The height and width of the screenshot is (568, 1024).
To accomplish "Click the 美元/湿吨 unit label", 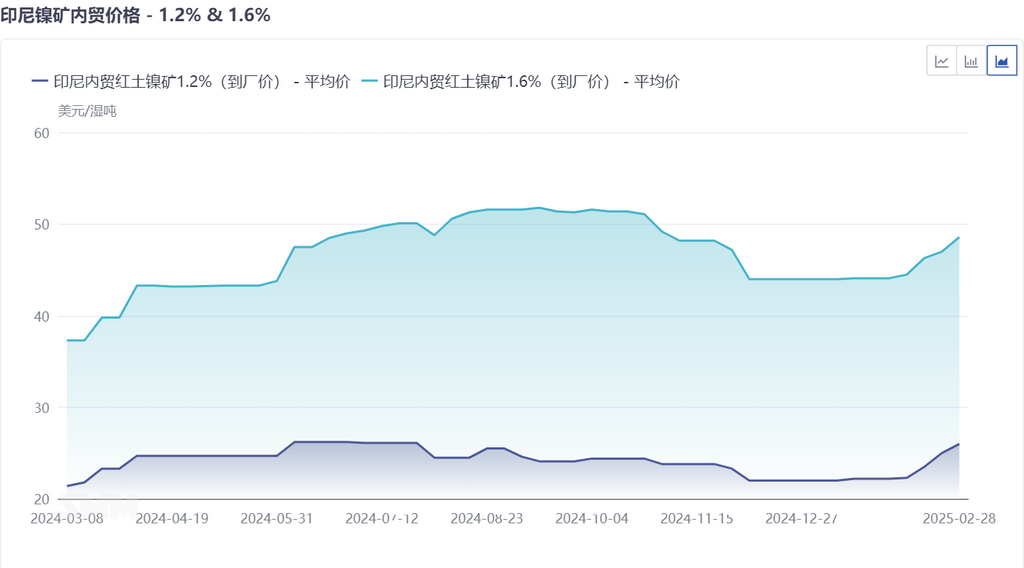I will point(87,111).
